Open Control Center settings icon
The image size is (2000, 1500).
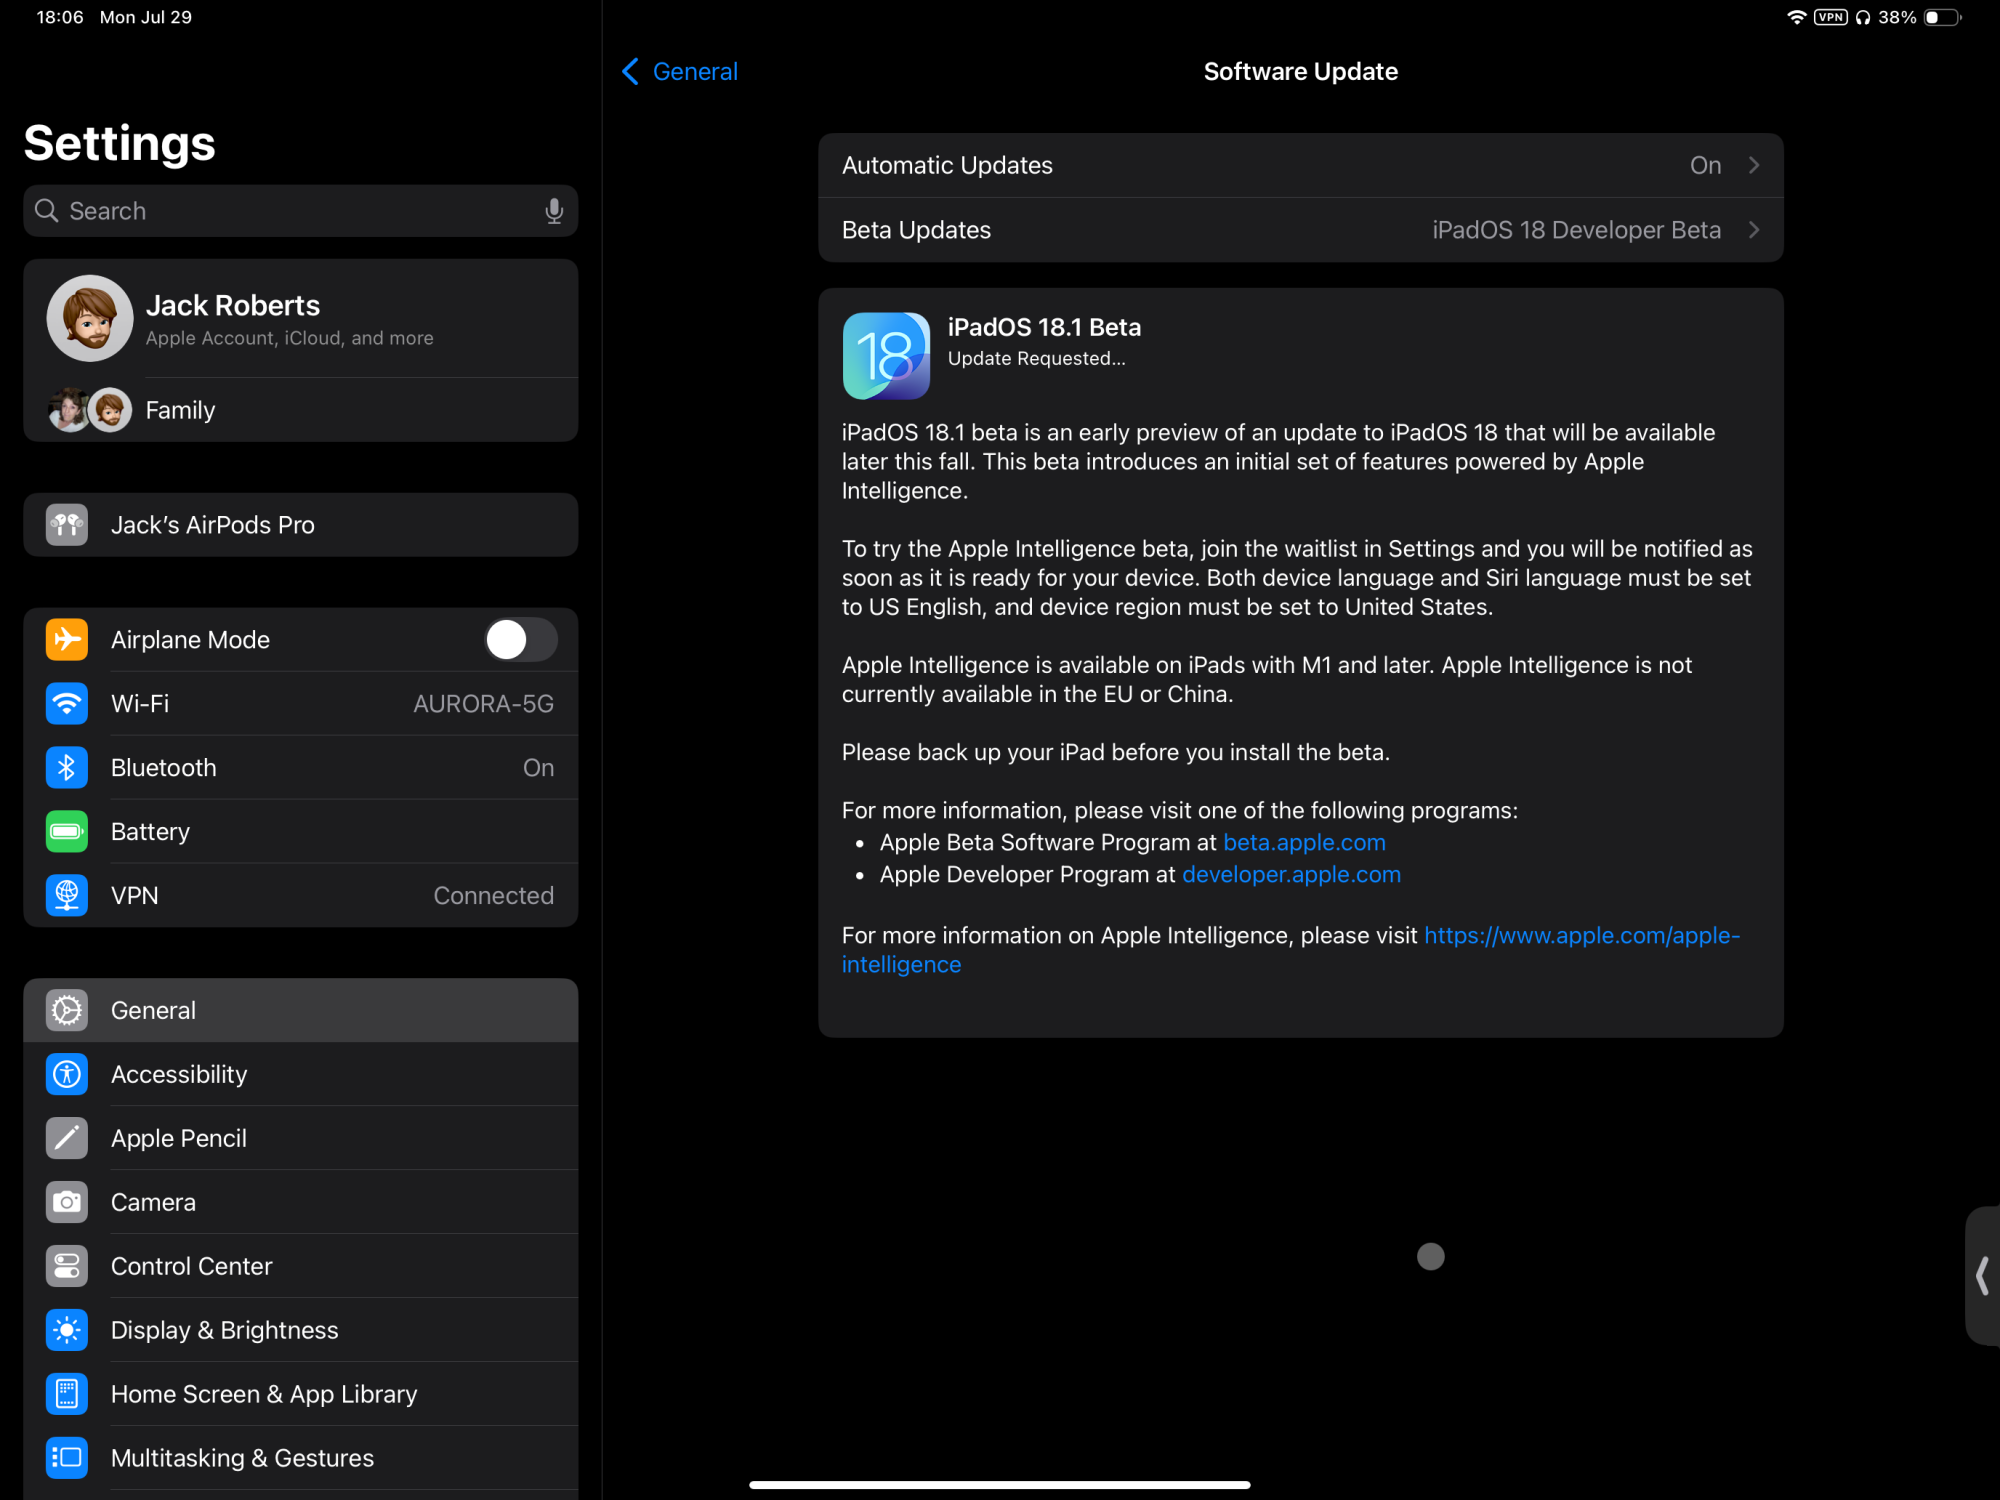[x=67, y=1266]
